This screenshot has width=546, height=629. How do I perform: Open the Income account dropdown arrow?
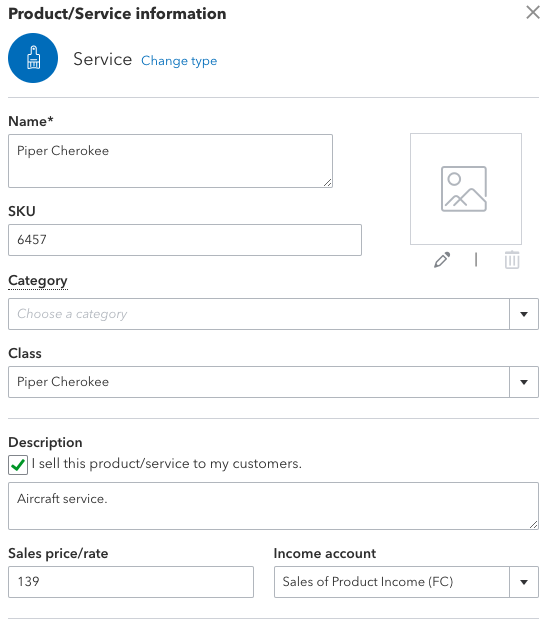[524, 582]
